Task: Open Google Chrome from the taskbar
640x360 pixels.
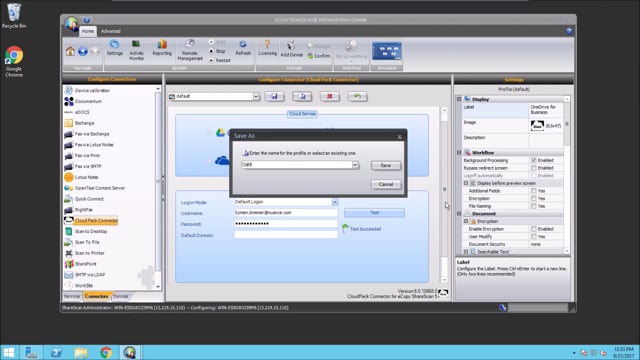Action: [x=106, y=352]
